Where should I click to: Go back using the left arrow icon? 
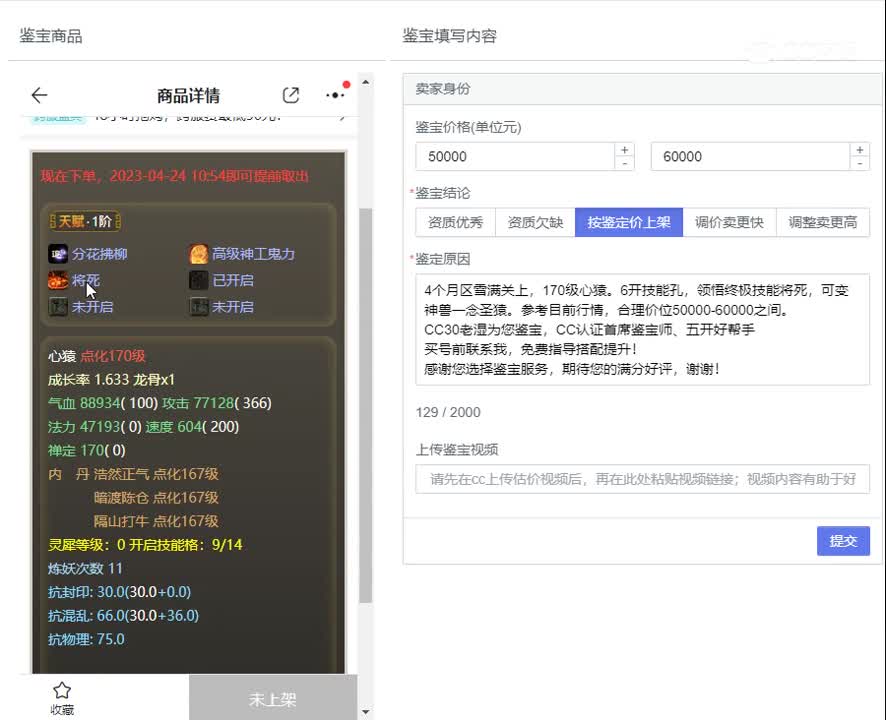[39, 95]
